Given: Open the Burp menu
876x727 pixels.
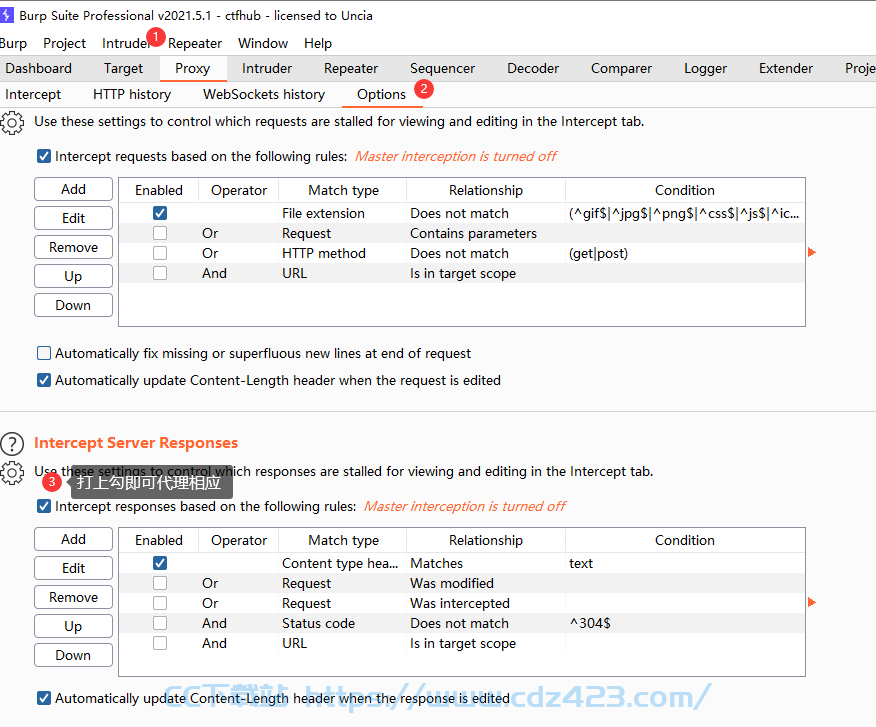Looking at the screenshot, I should point(13,43).
